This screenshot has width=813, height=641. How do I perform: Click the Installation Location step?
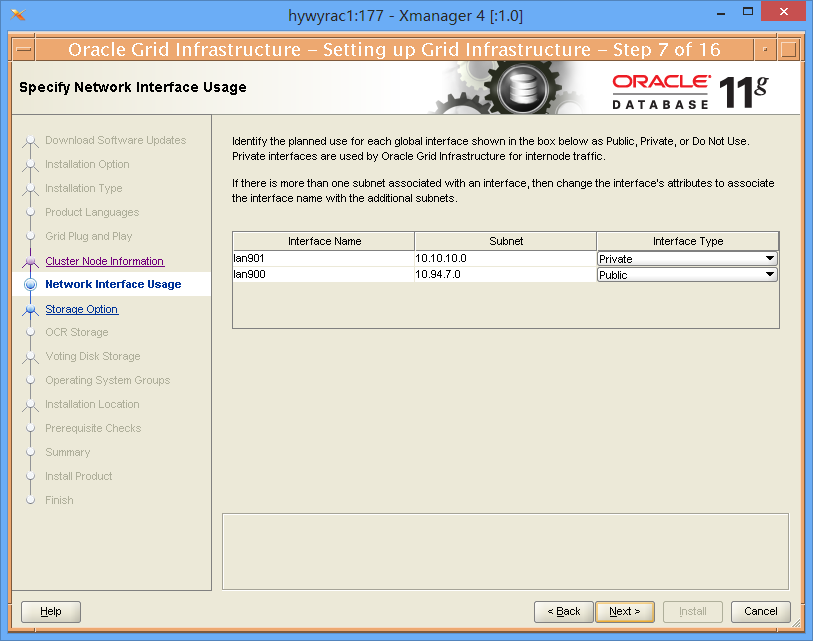coord(92,404)
